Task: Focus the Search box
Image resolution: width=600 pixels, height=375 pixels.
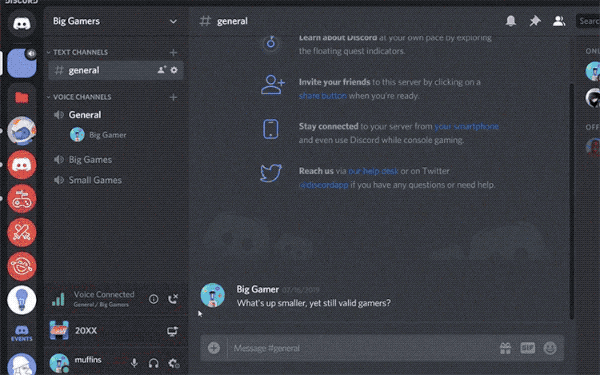Action: pyautogui.click(x=588, y=21)
